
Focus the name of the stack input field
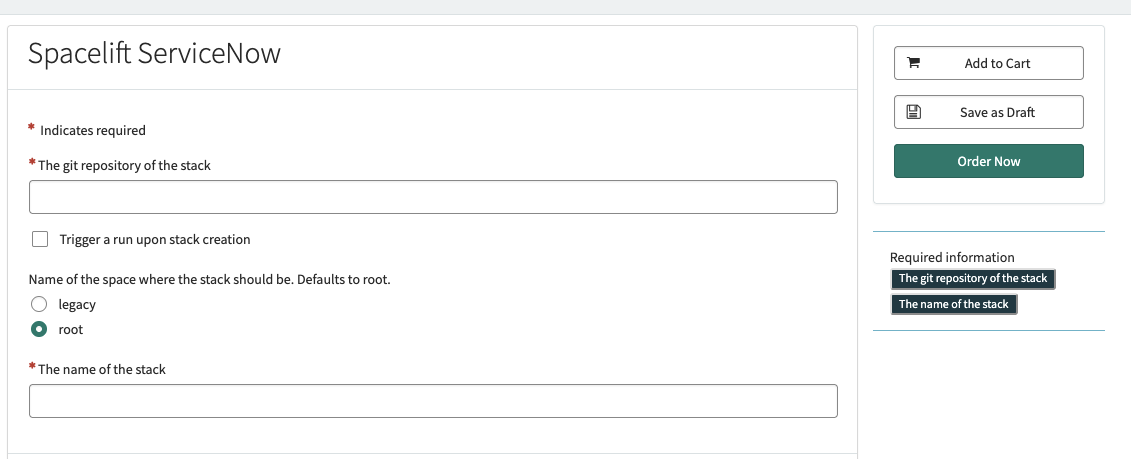coord(433,401)
